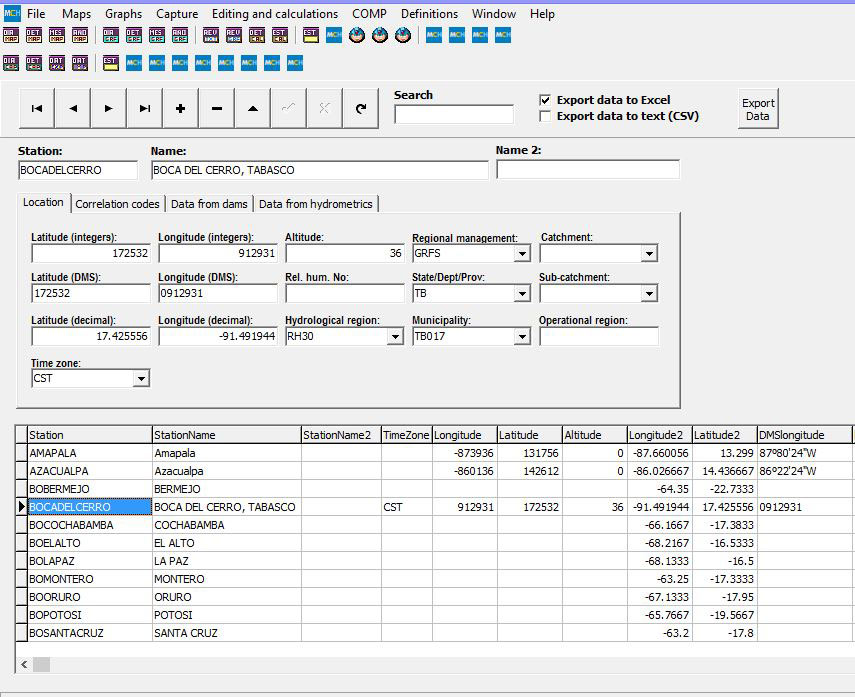Click the first Mega Man face icon
The width and height of the screenshot is (855, 697).
point(356,36)
